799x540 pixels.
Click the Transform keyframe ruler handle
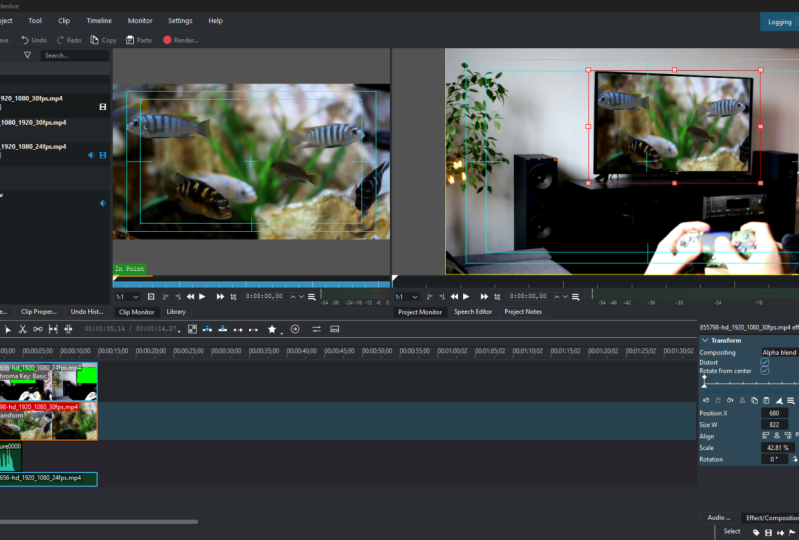point(704,382)
